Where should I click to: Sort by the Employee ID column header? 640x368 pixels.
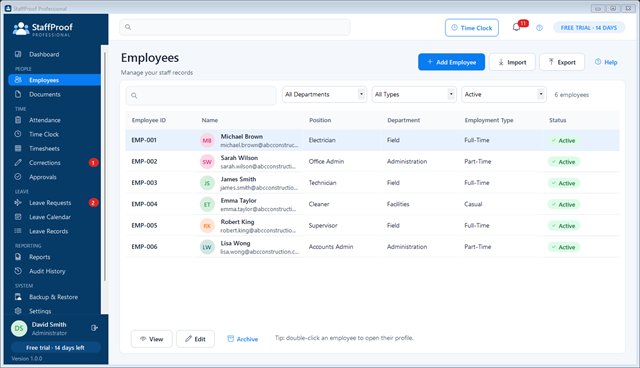(x=149, y=120)
